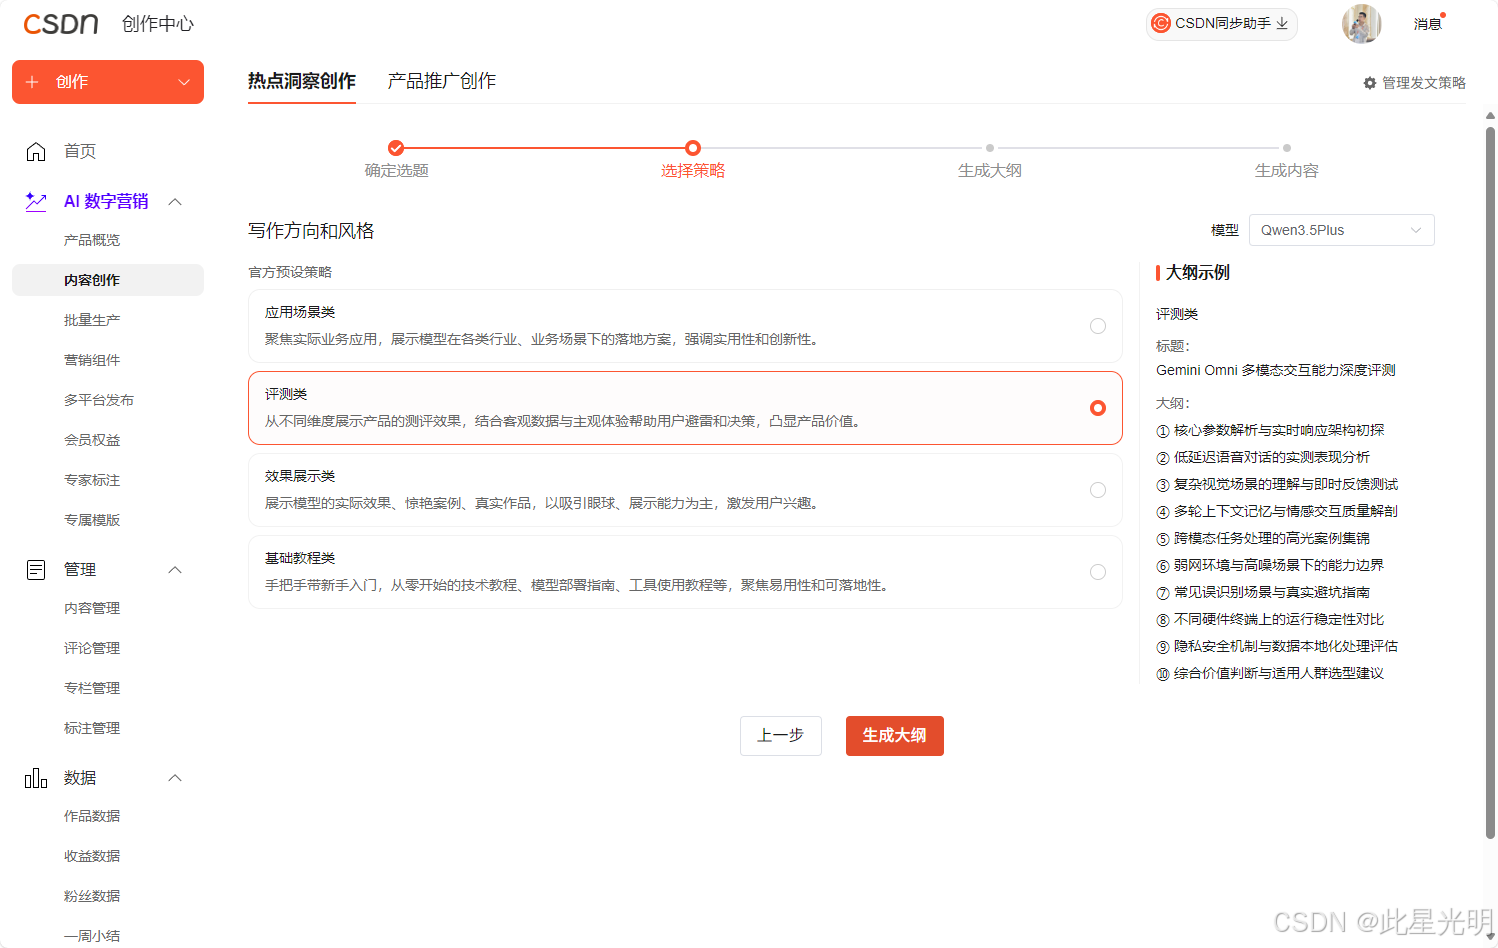Collapse the 管理 section chevron
The height and width of the screenshot is (948, 1498).
pyautogui.click(x=175, y=570)
